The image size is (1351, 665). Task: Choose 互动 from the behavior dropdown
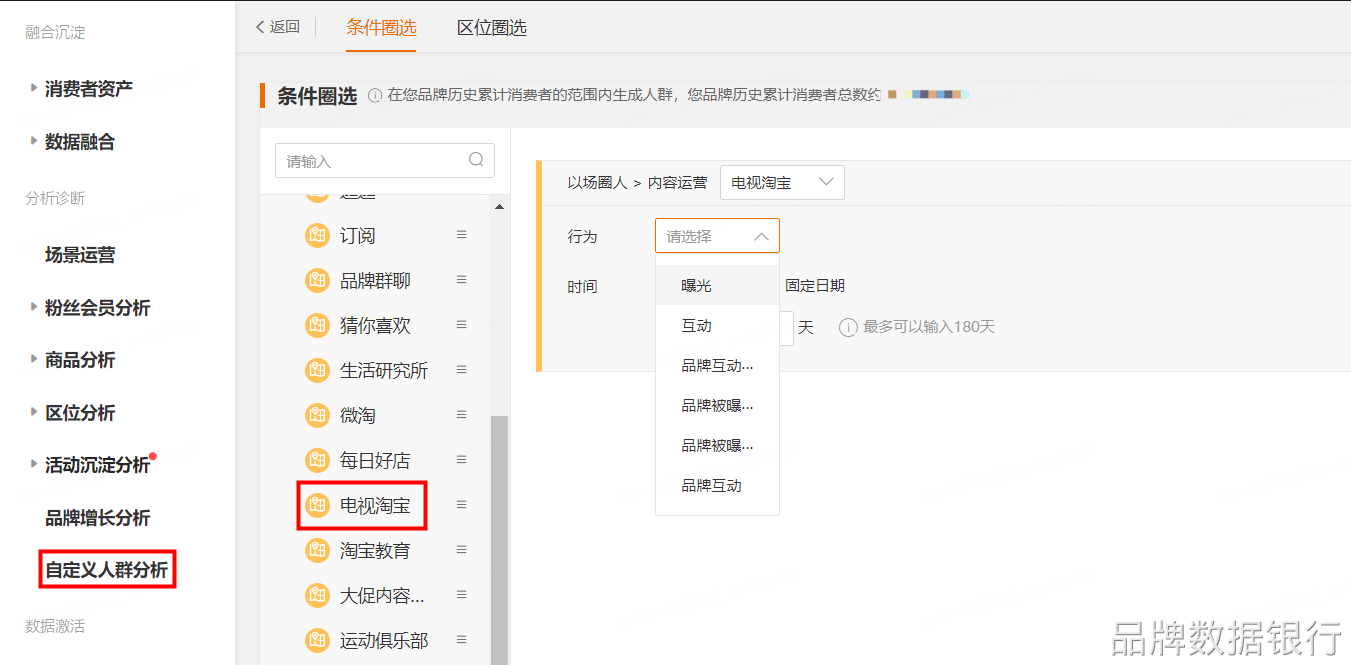pyautogui.click(x=717, y=325)
